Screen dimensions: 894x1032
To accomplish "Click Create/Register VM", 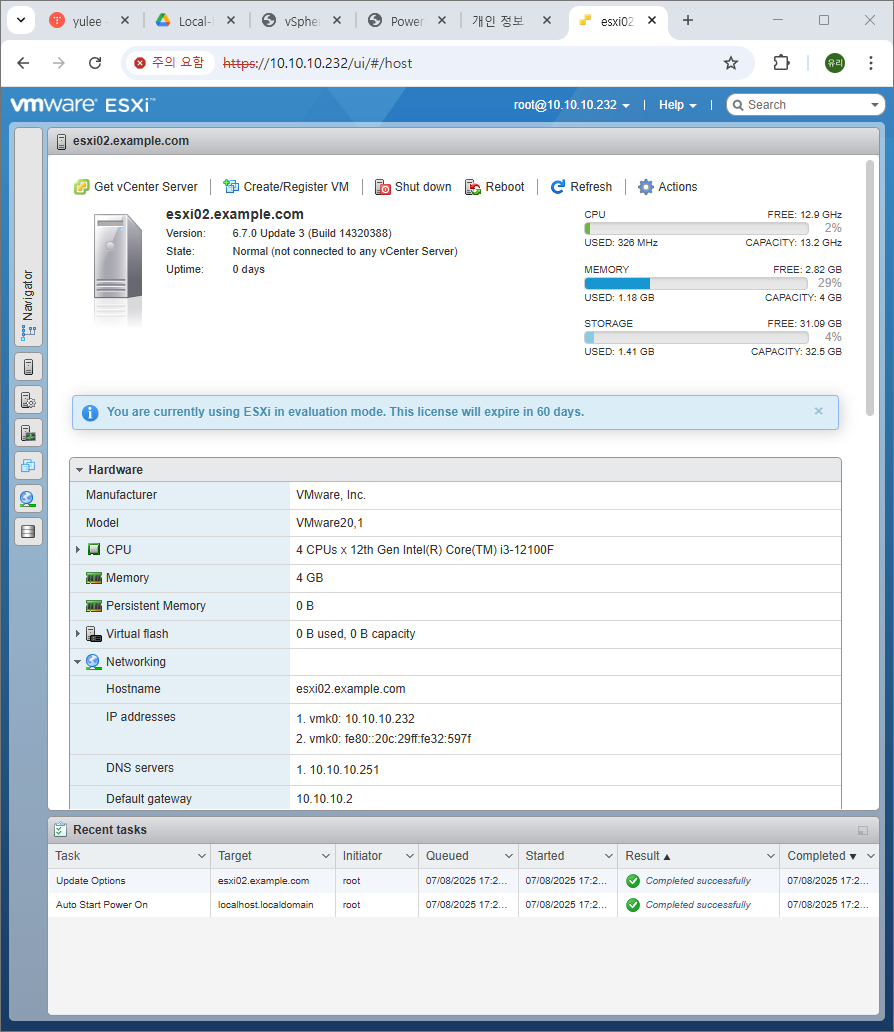I will click(286, 187).
